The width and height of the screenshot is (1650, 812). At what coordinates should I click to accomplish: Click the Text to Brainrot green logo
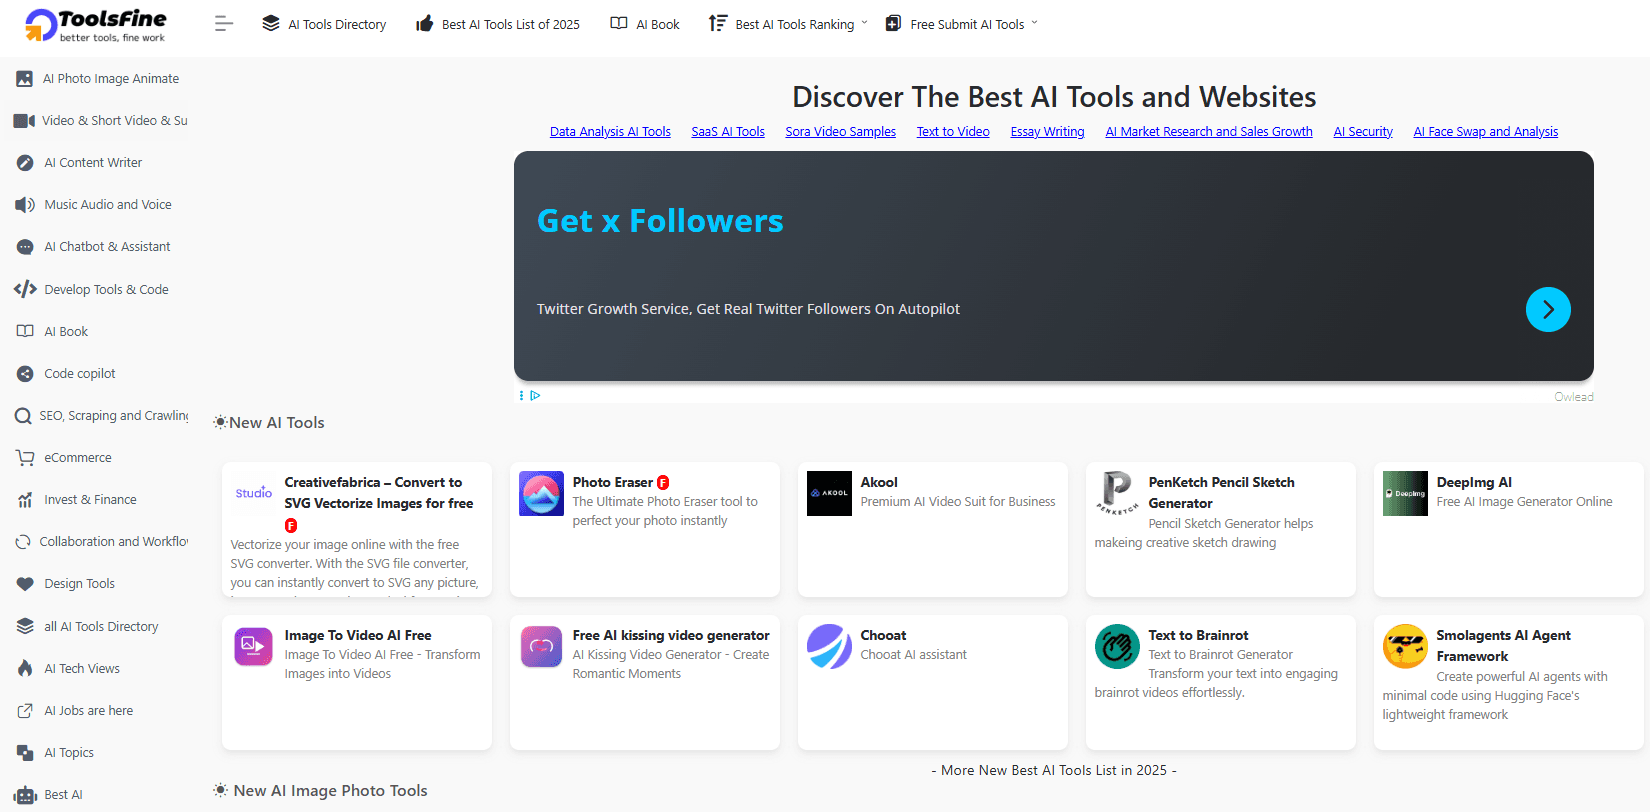point(1117,646)
